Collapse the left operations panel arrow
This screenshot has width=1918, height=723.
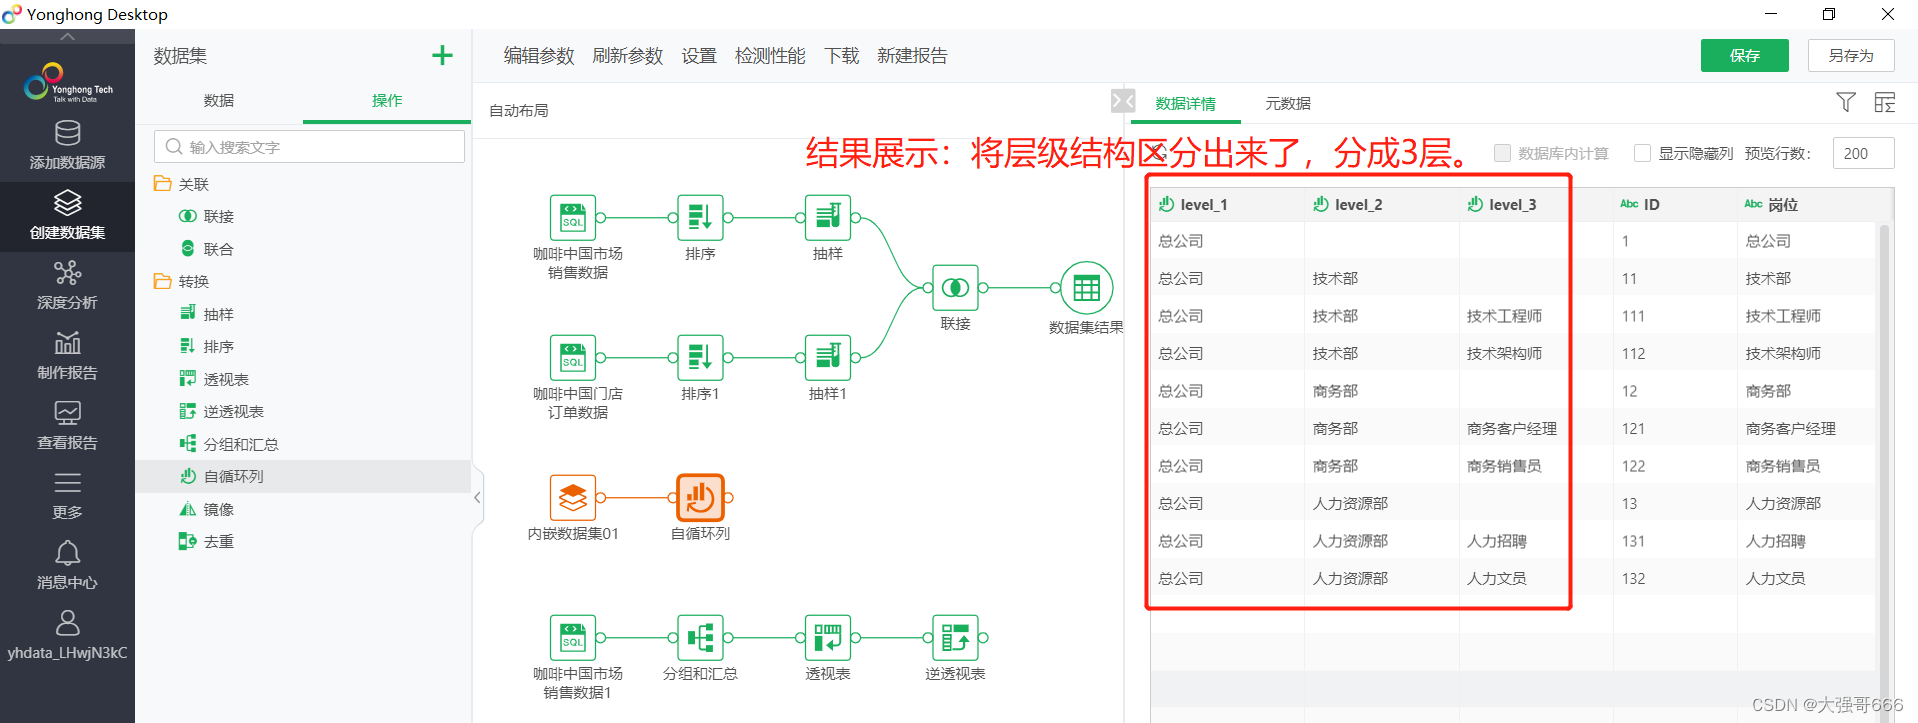point(477,497)
